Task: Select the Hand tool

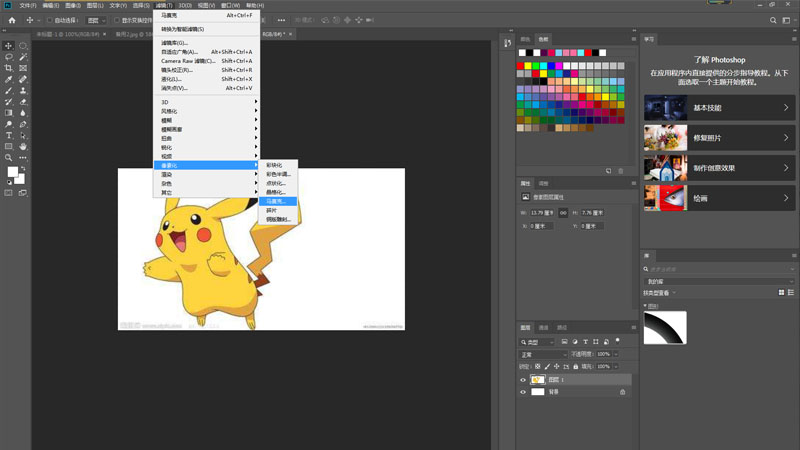Action: point(23,147)
